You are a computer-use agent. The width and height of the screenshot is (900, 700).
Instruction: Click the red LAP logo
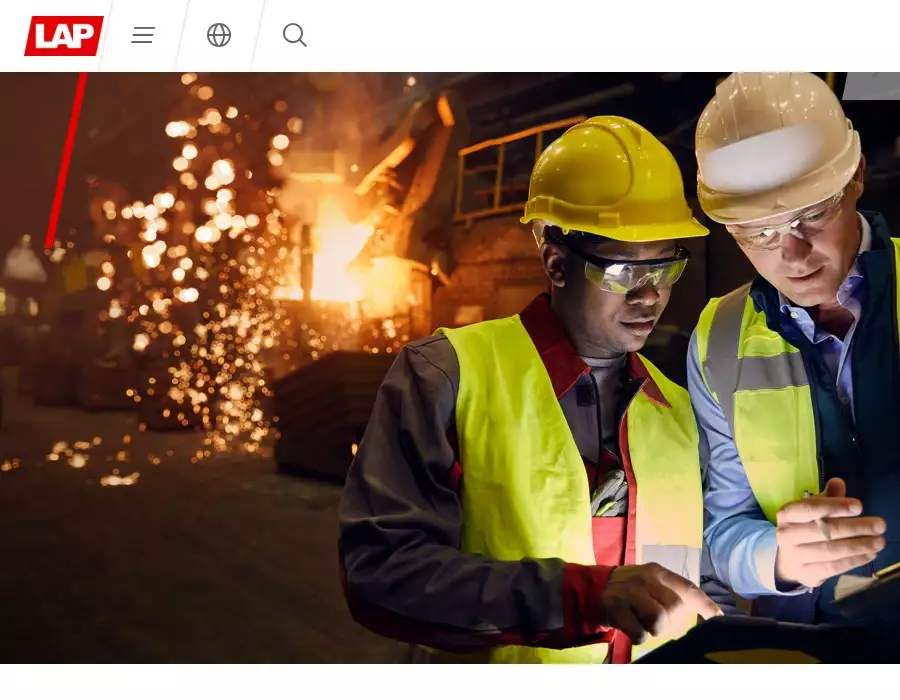(x=64, y=36)
